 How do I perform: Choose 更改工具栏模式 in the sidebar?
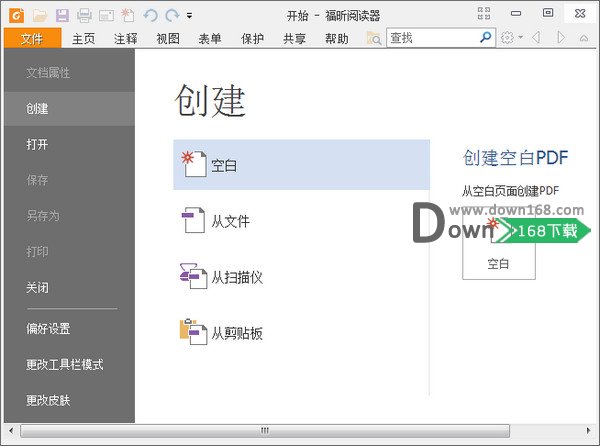pos(69,365)
